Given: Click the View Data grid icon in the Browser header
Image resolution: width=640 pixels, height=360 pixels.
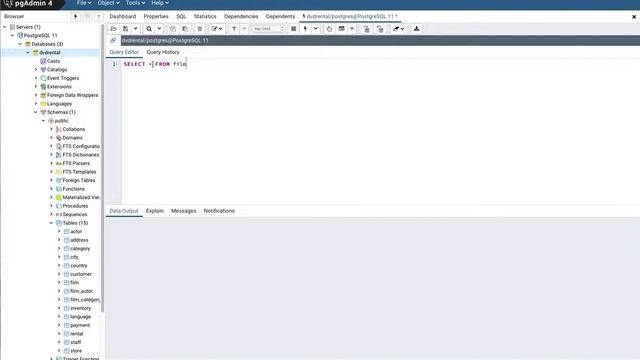Looking at the screenshot, I should click(x=87, y=16).
